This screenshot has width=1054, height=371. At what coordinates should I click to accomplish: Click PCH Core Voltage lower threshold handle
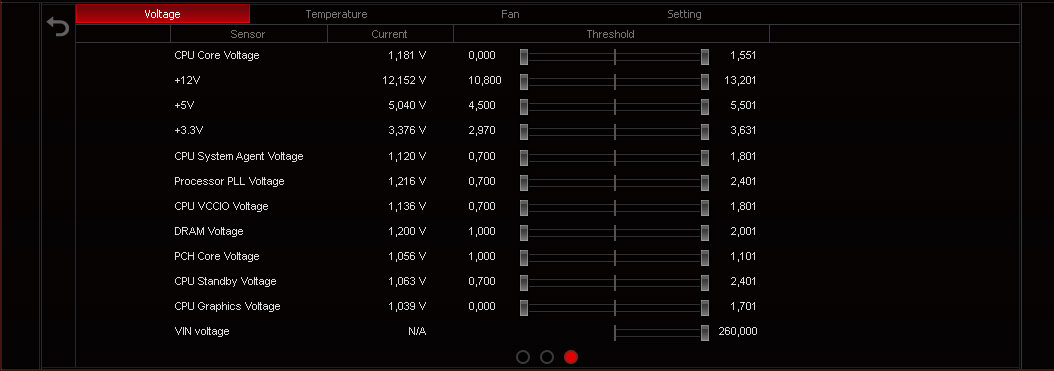point(524,257)
